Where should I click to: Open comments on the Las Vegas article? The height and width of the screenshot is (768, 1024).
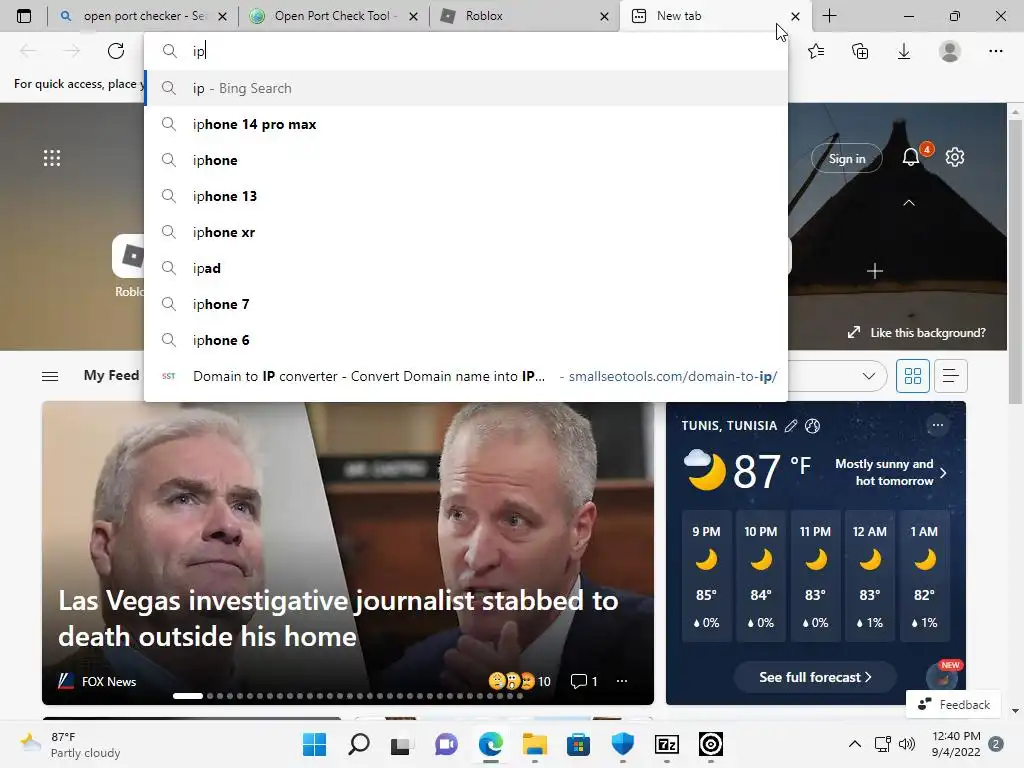tap(584, 681)
